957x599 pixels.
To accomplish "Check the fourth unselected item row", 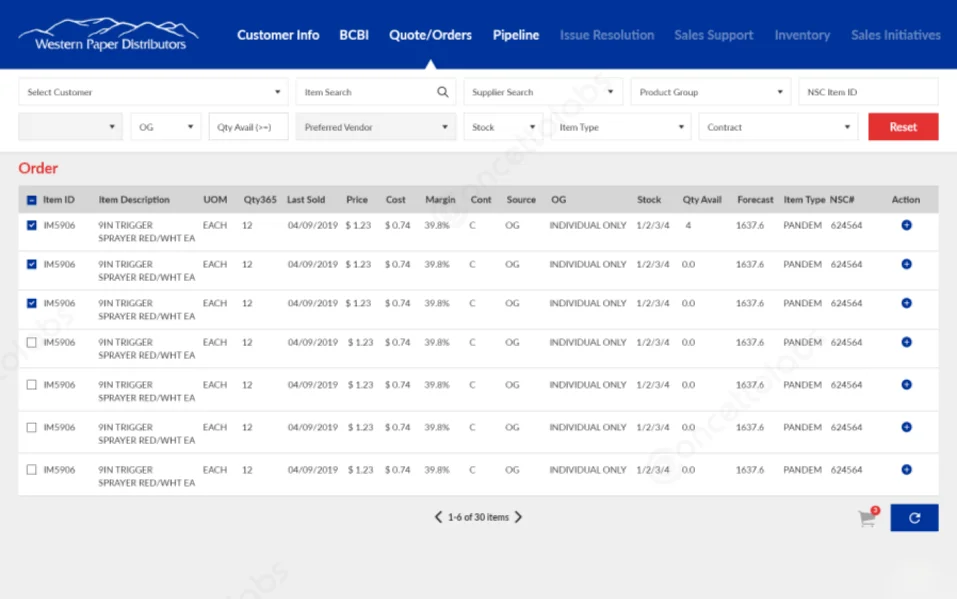I will tap(30, 342).
